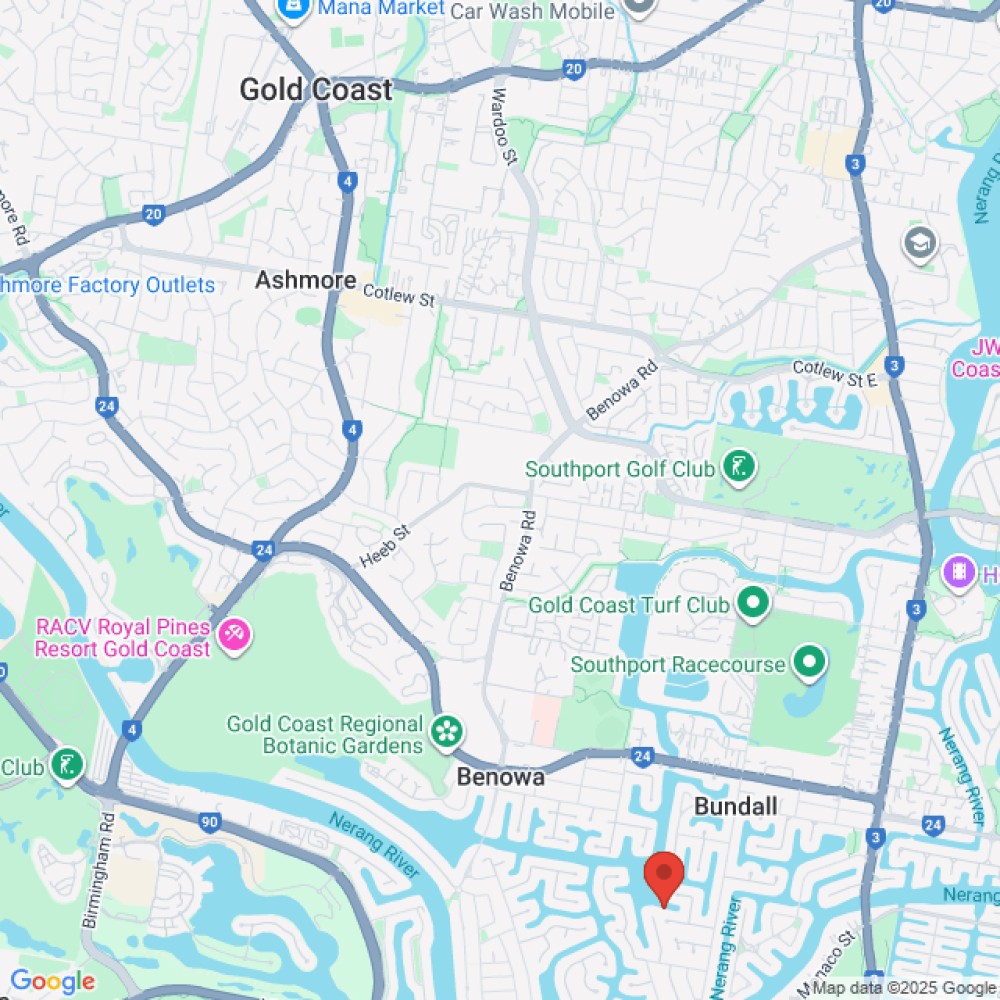Click the red location pin marker
Viewport: 1000px width, 1000px height.
(x=664, y=878)
